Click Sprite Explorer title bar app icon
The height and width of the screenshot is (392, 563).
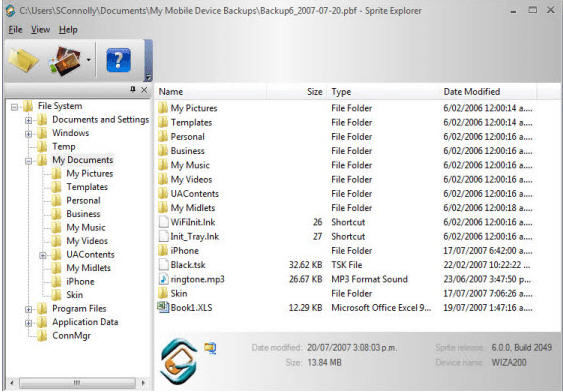click(x=10, y=10)
